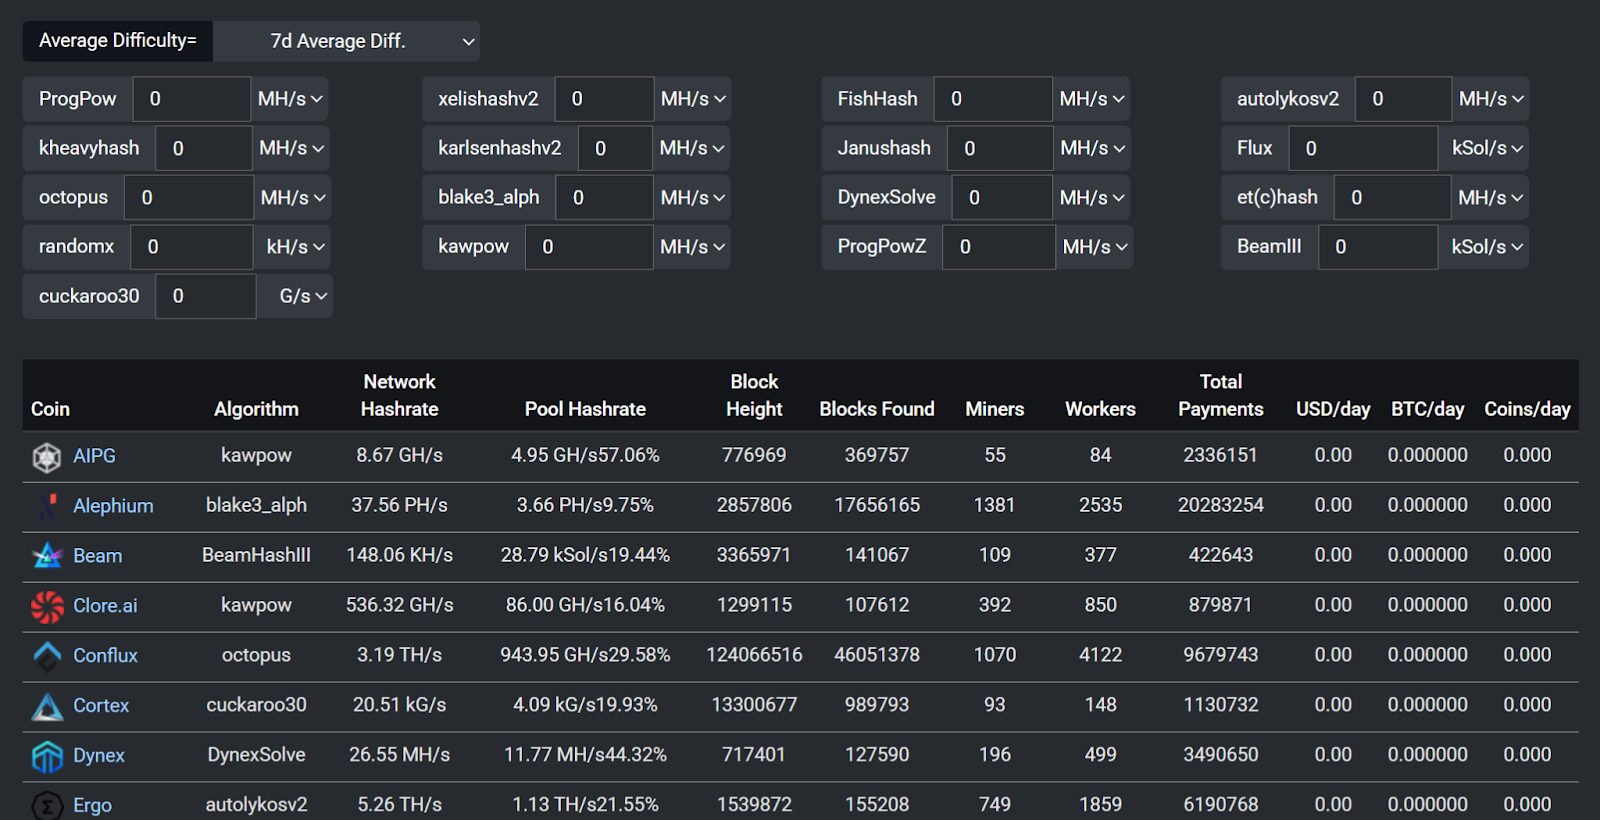
Task: Focus the cuckaroo30 hashrate input
Action: pos(205,296)
